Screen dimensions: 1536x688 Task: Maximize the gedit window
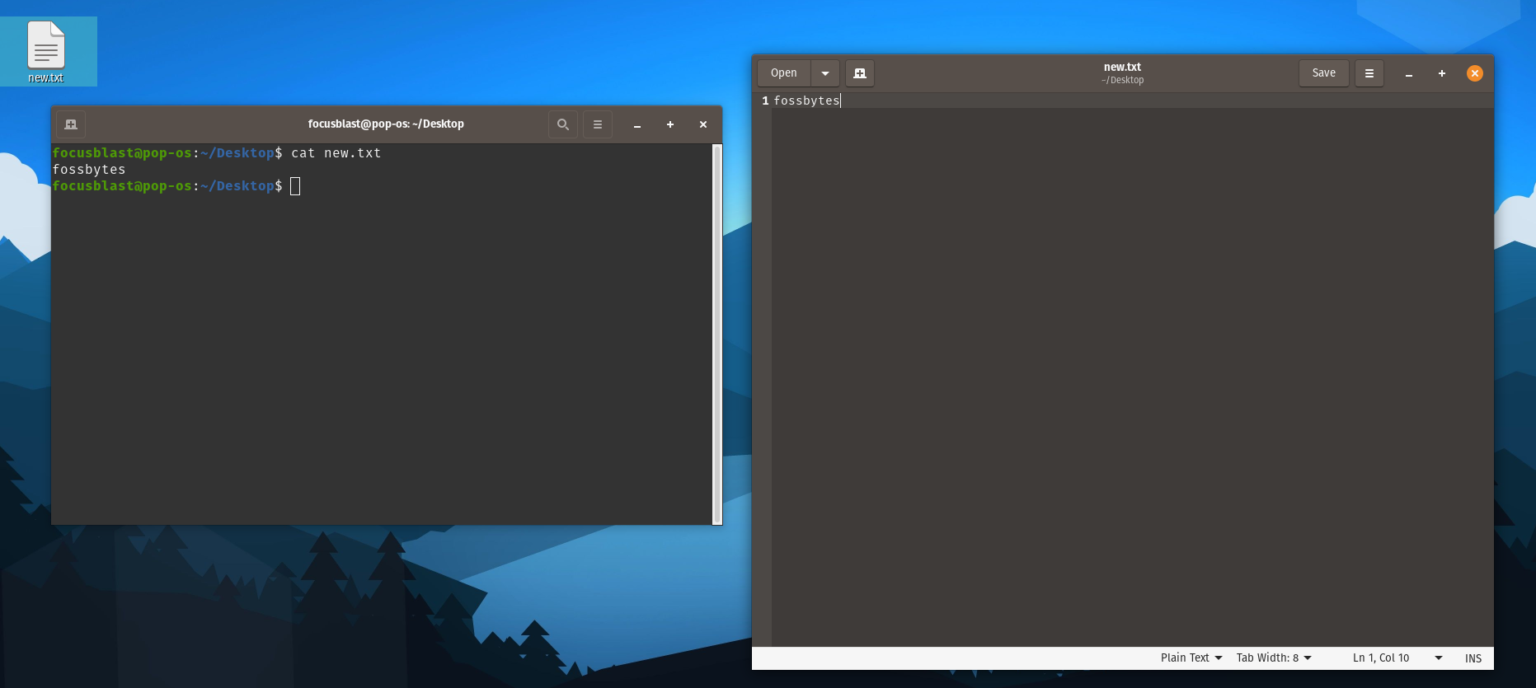pos(1441,72)
